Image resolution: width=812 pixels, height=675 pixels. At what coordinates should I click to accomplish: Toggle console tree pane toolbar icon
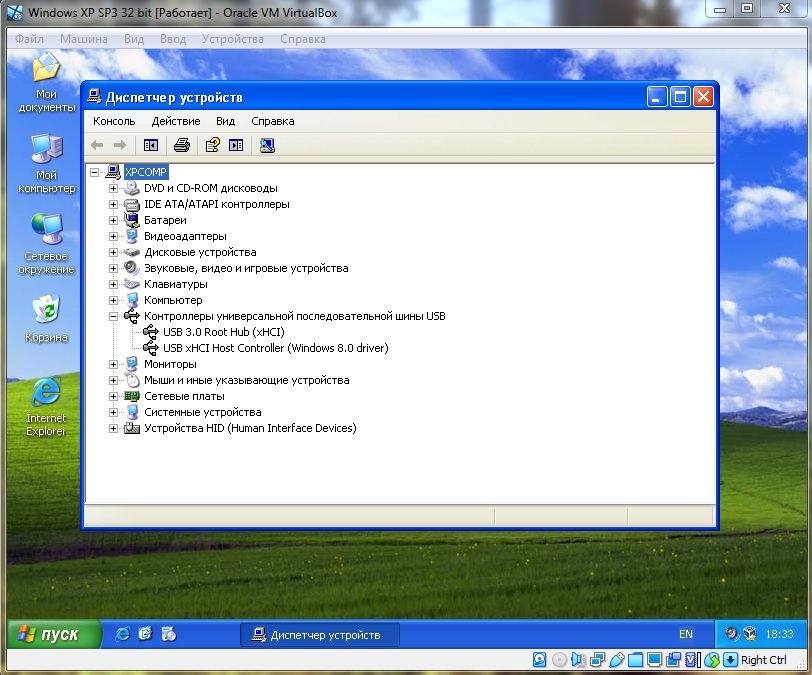click(151, 145)
